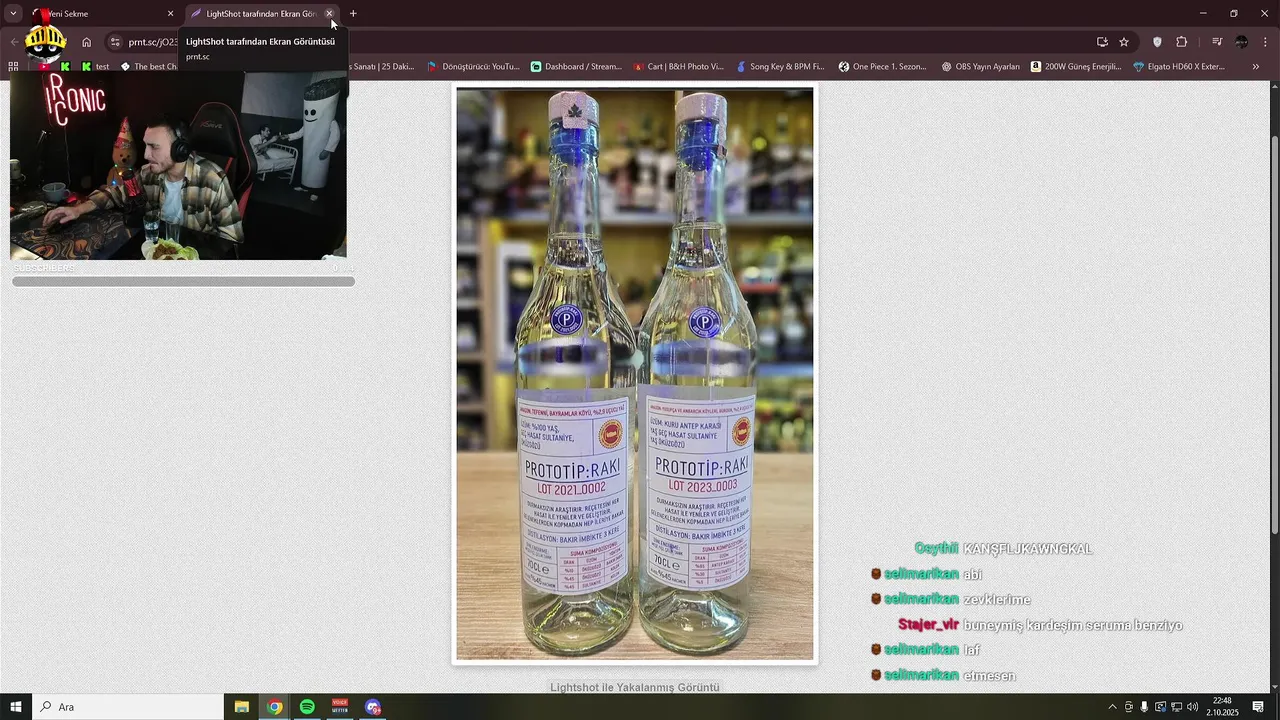Open File Explorer from the taskbar
Screen dimensions: 1280x720
(x=242, y=707)
